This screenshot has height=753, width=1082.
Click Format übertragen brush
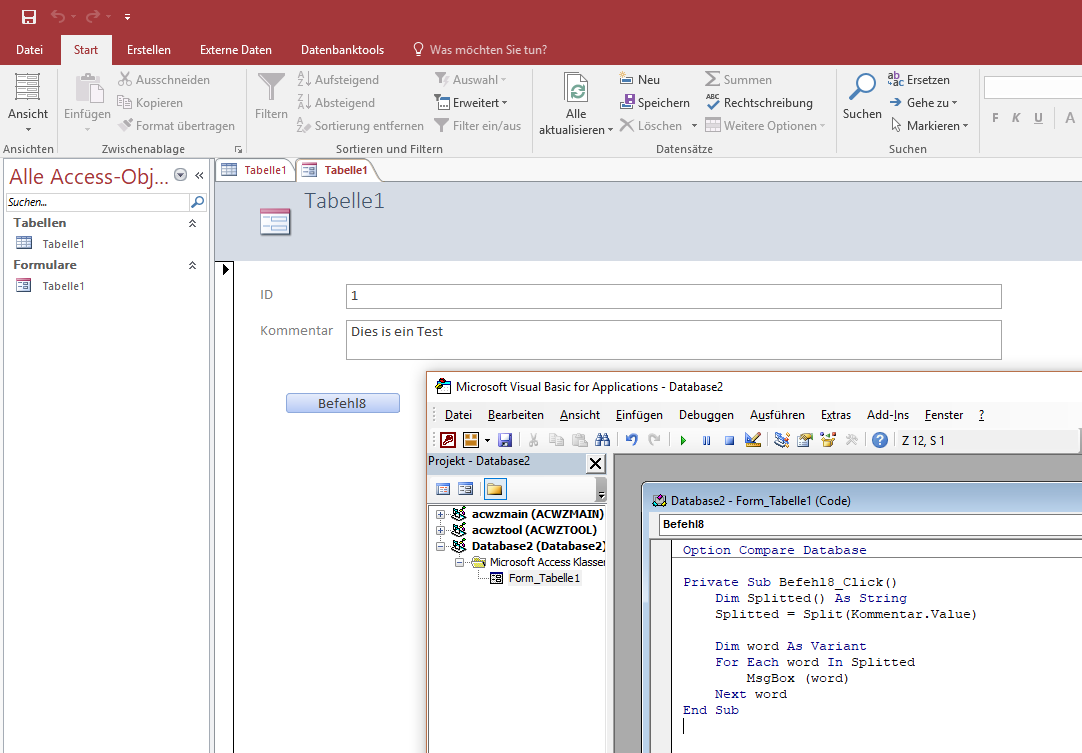pyautogui.click(x=177, y=126)
